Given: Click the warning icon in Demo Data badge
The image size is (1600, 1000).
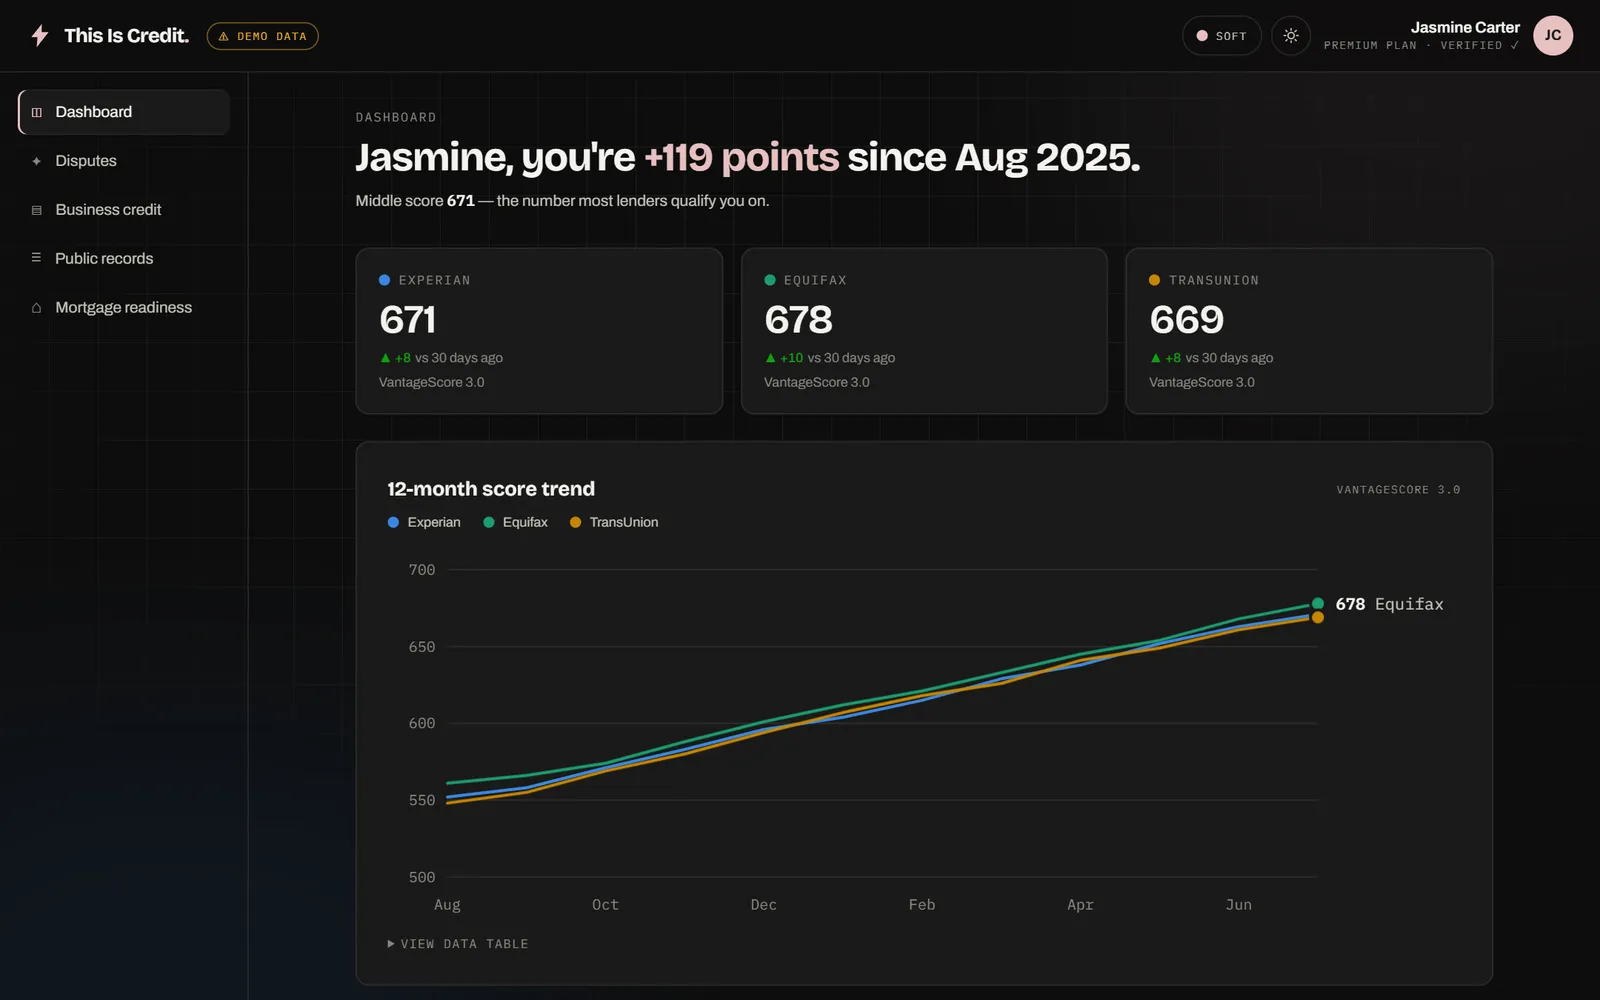Looking at the screenshot, I should [223, 36].
